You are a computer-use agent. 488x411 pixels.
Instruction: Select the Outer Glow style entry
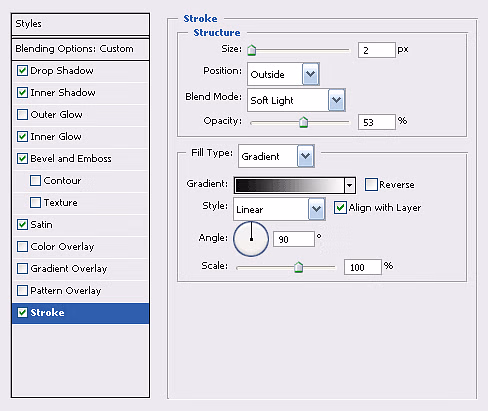[56, 115]
